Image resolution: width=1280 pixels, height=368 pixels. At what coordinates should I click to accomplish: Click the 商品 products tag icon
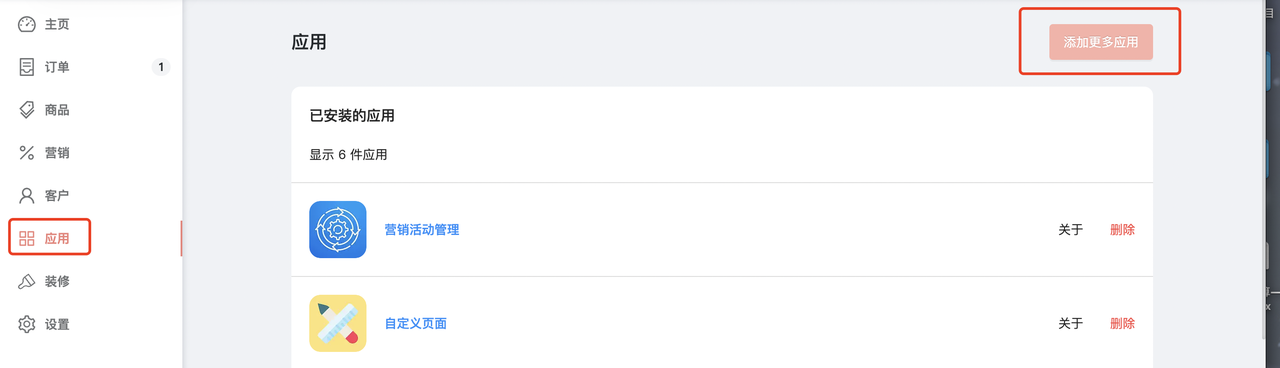[27, 110]
